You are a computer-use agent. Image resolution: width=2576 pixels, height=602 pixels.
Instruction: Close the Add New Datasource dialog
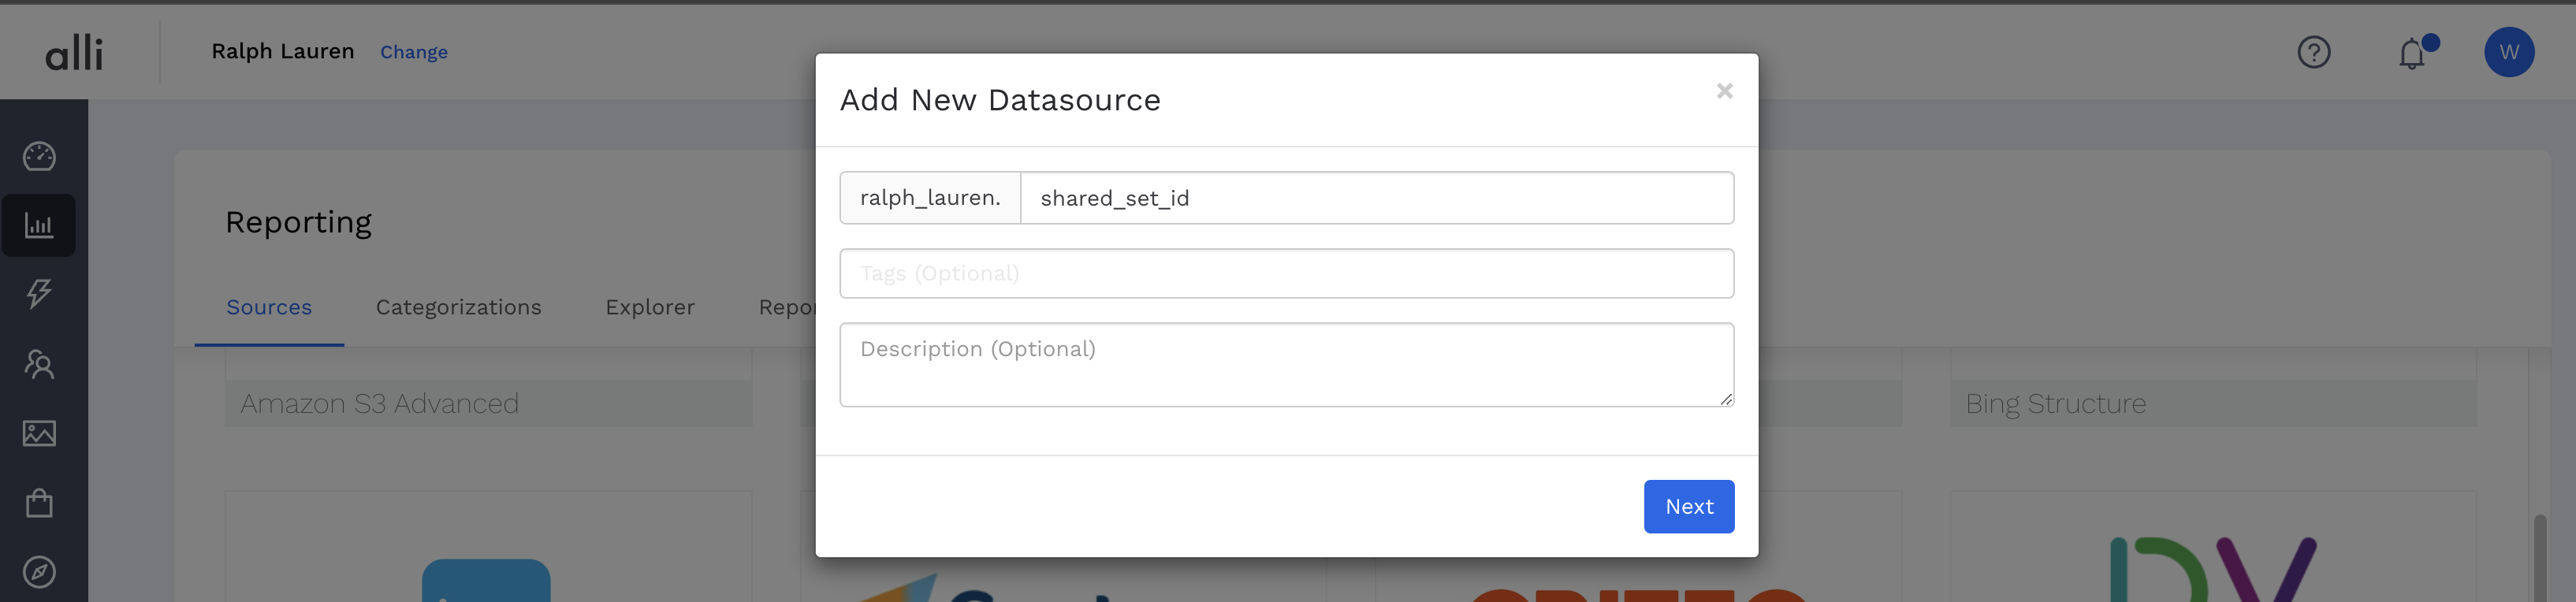point(1724,91)
